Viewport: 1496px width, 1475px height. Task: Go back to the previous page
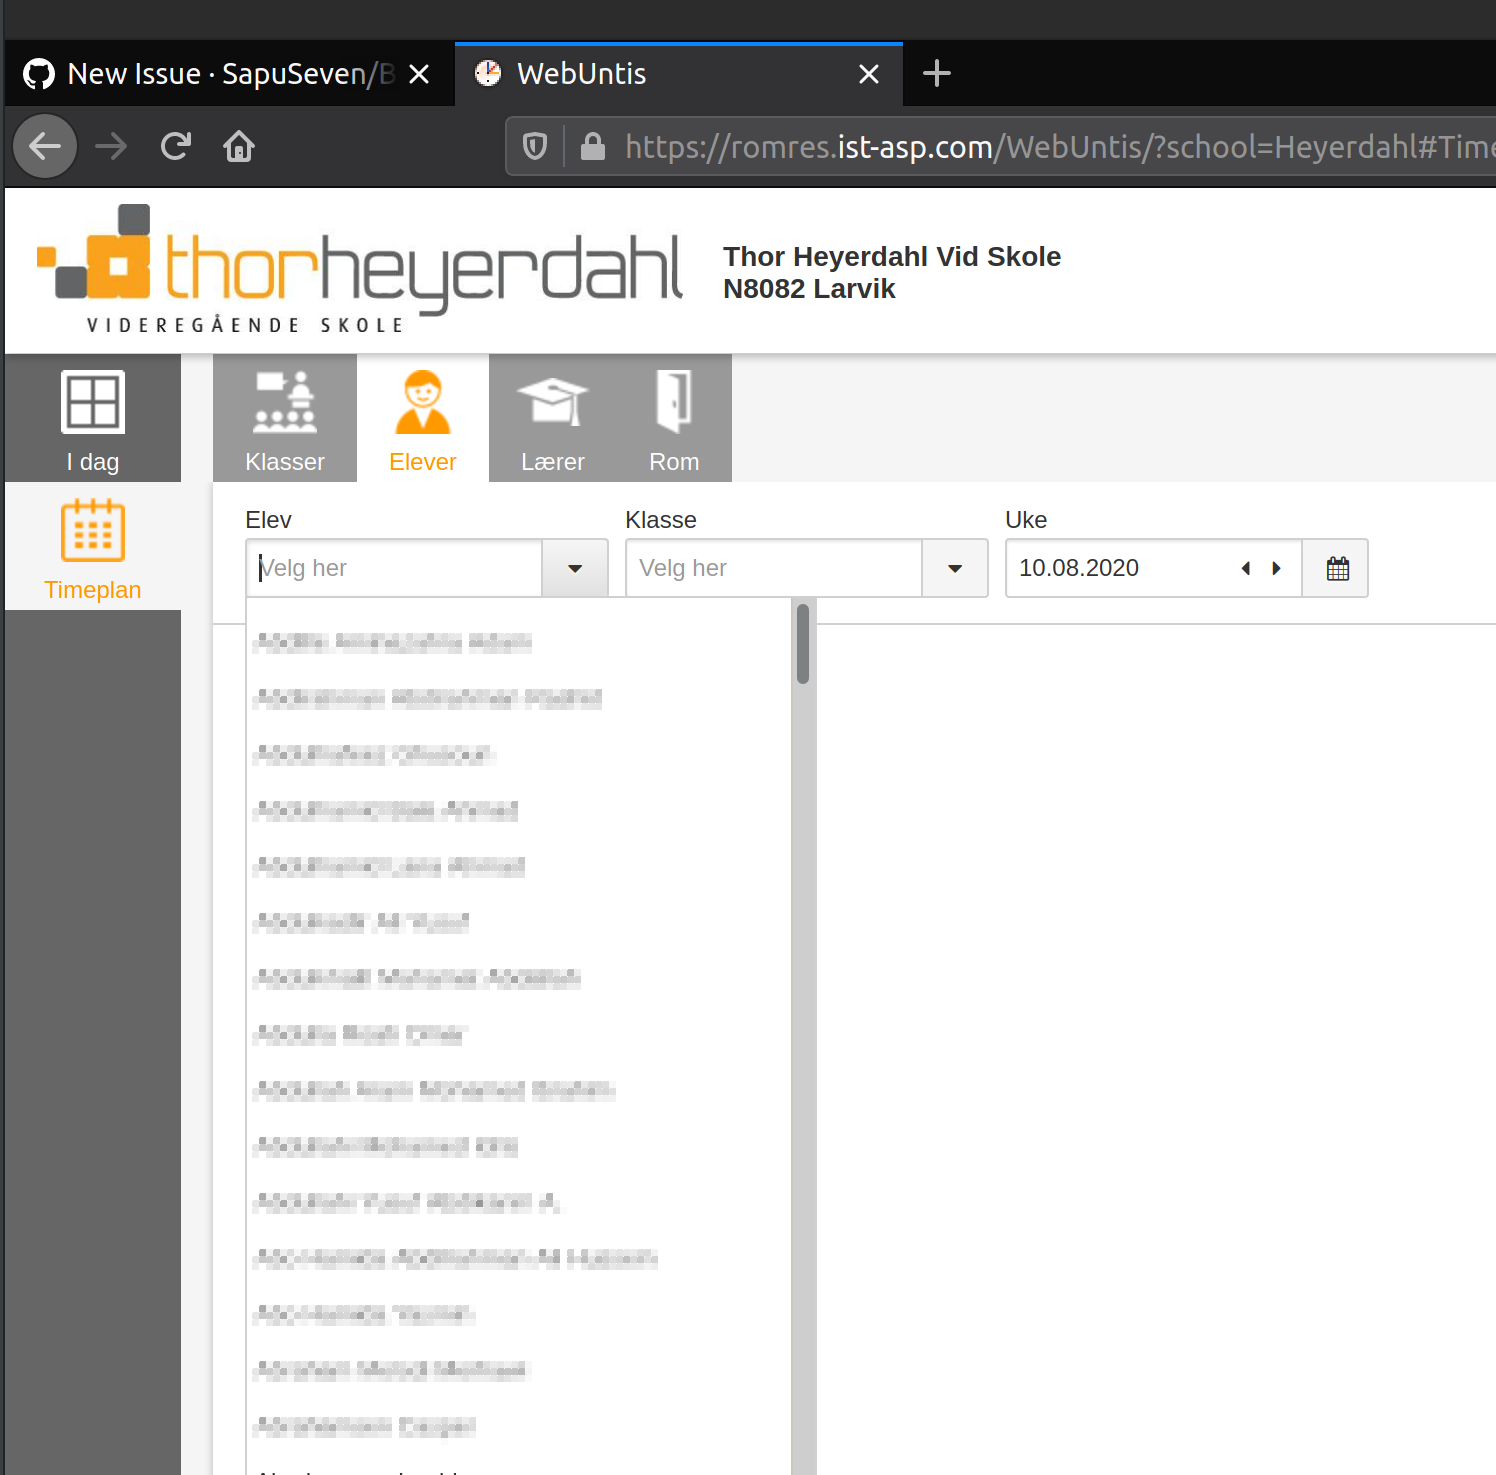(x=44, y=146)
